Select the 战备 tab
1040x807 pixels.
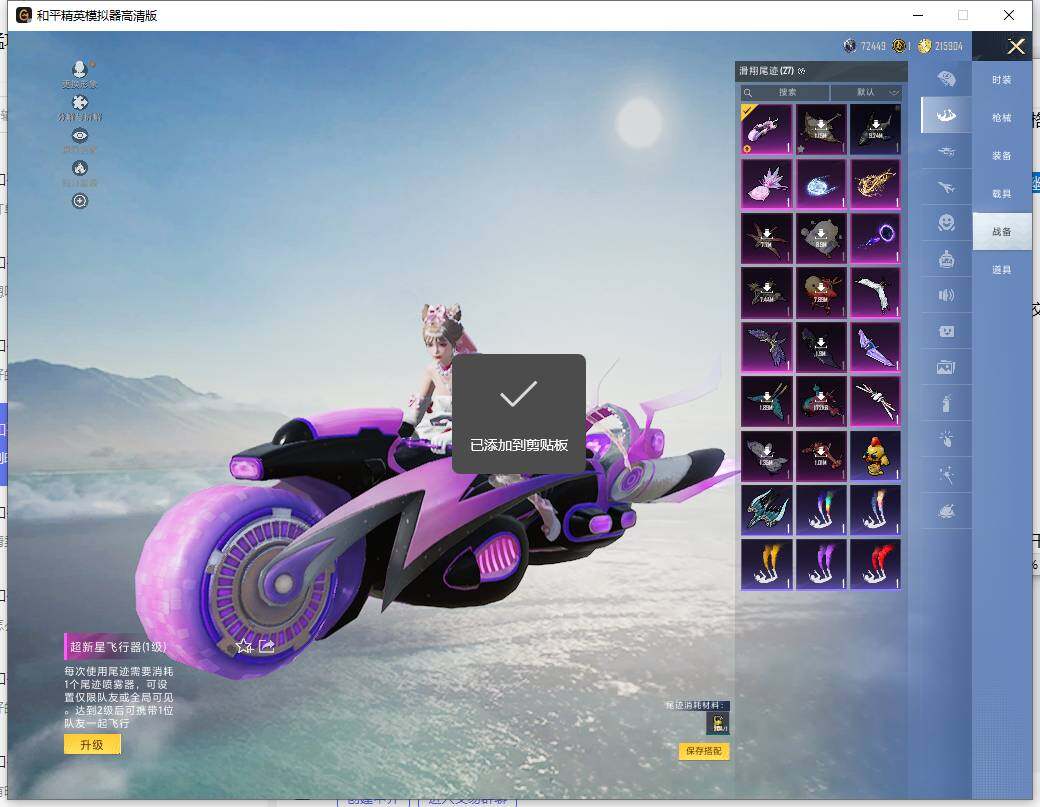tap(1002, 231)
